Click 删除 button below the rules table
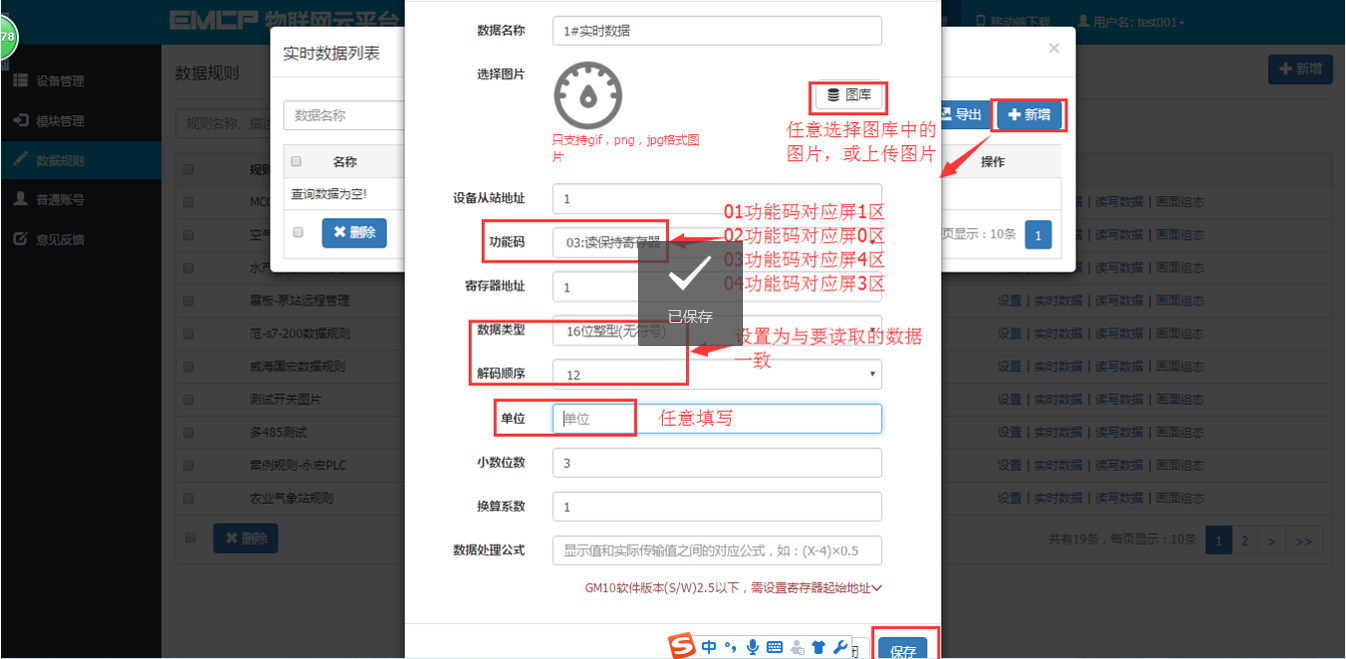The height and width of the screenshot is (659, 1346). [246, 538]
